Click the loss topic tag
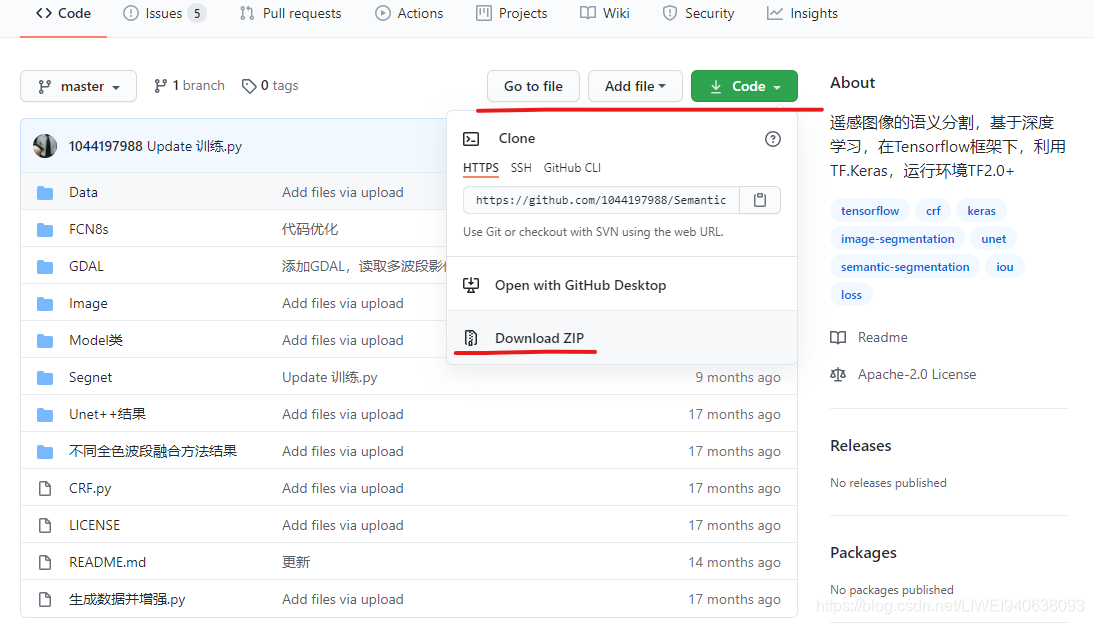1094x624 pixels. point(851,295)
